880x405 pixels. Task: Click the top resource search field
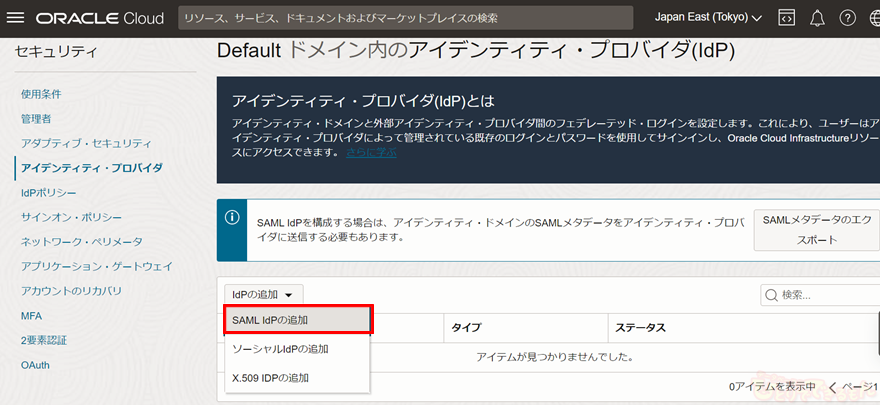(405, 18)
